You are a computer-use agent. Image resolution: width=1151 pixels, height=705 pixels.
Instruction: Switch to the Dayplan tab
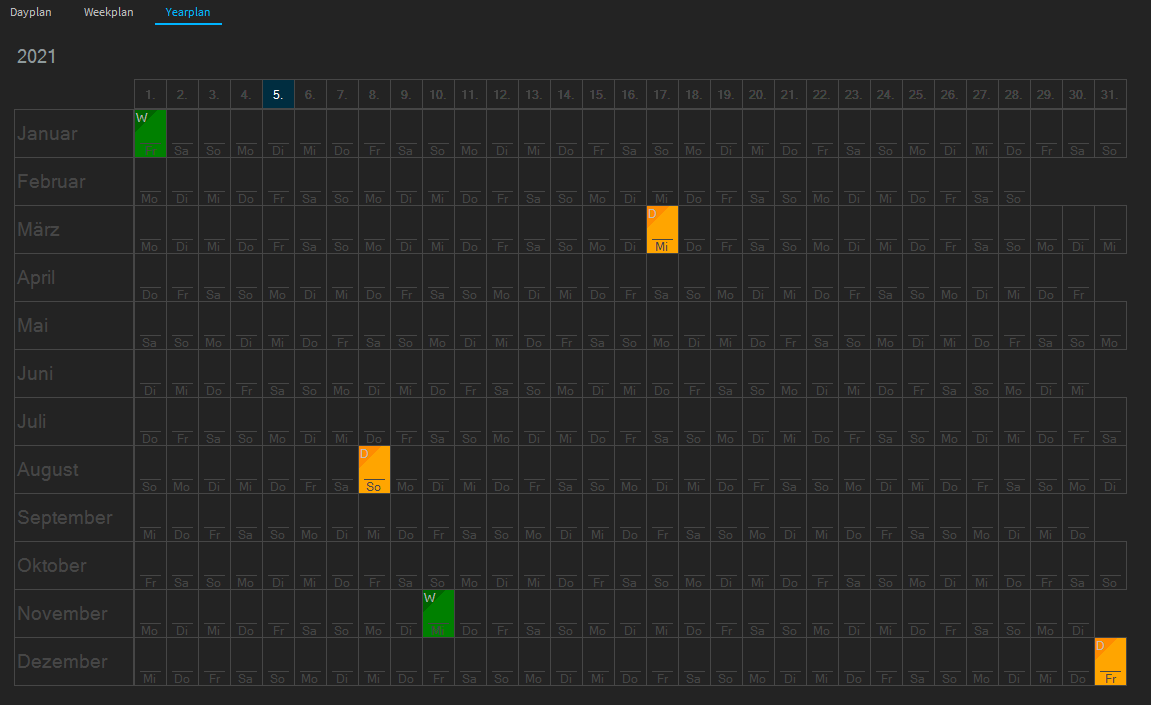(31, 12)
